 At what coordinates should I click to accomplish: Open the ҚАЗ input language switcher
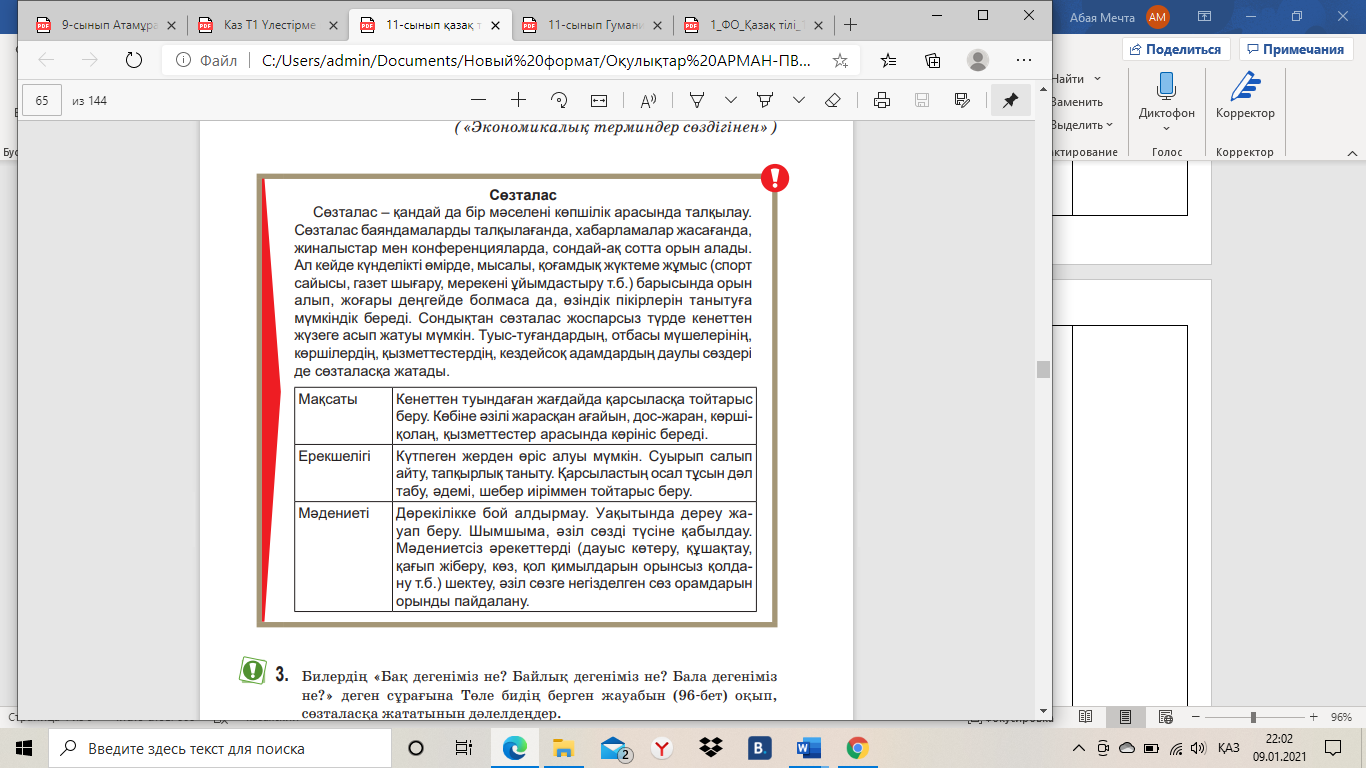point(1229,748)
